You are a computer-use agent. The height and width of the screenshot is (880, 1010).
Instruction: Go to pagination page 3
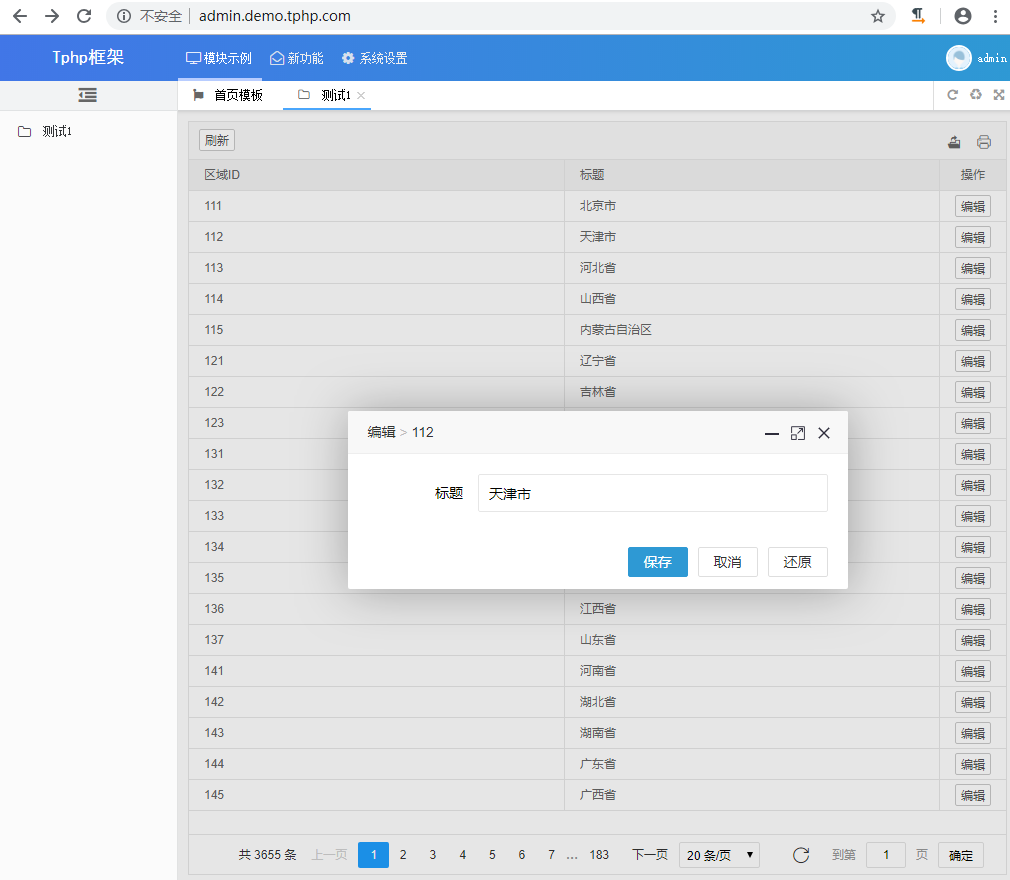coord(433,855)
